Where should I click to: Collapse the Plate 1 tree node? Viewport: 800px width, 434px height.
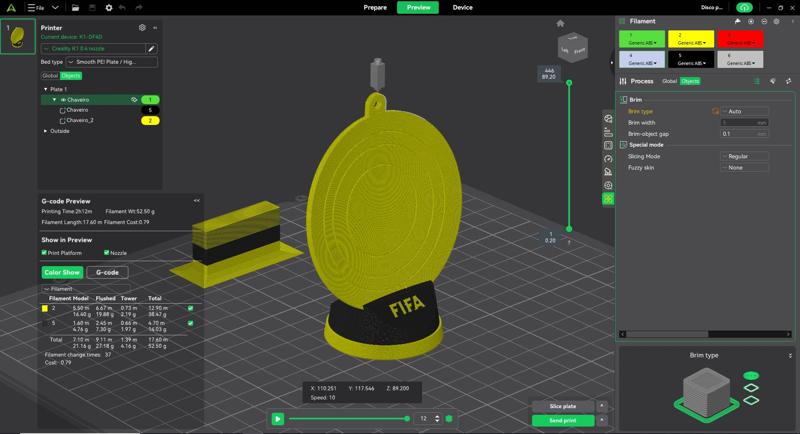[x=45, y=89]
